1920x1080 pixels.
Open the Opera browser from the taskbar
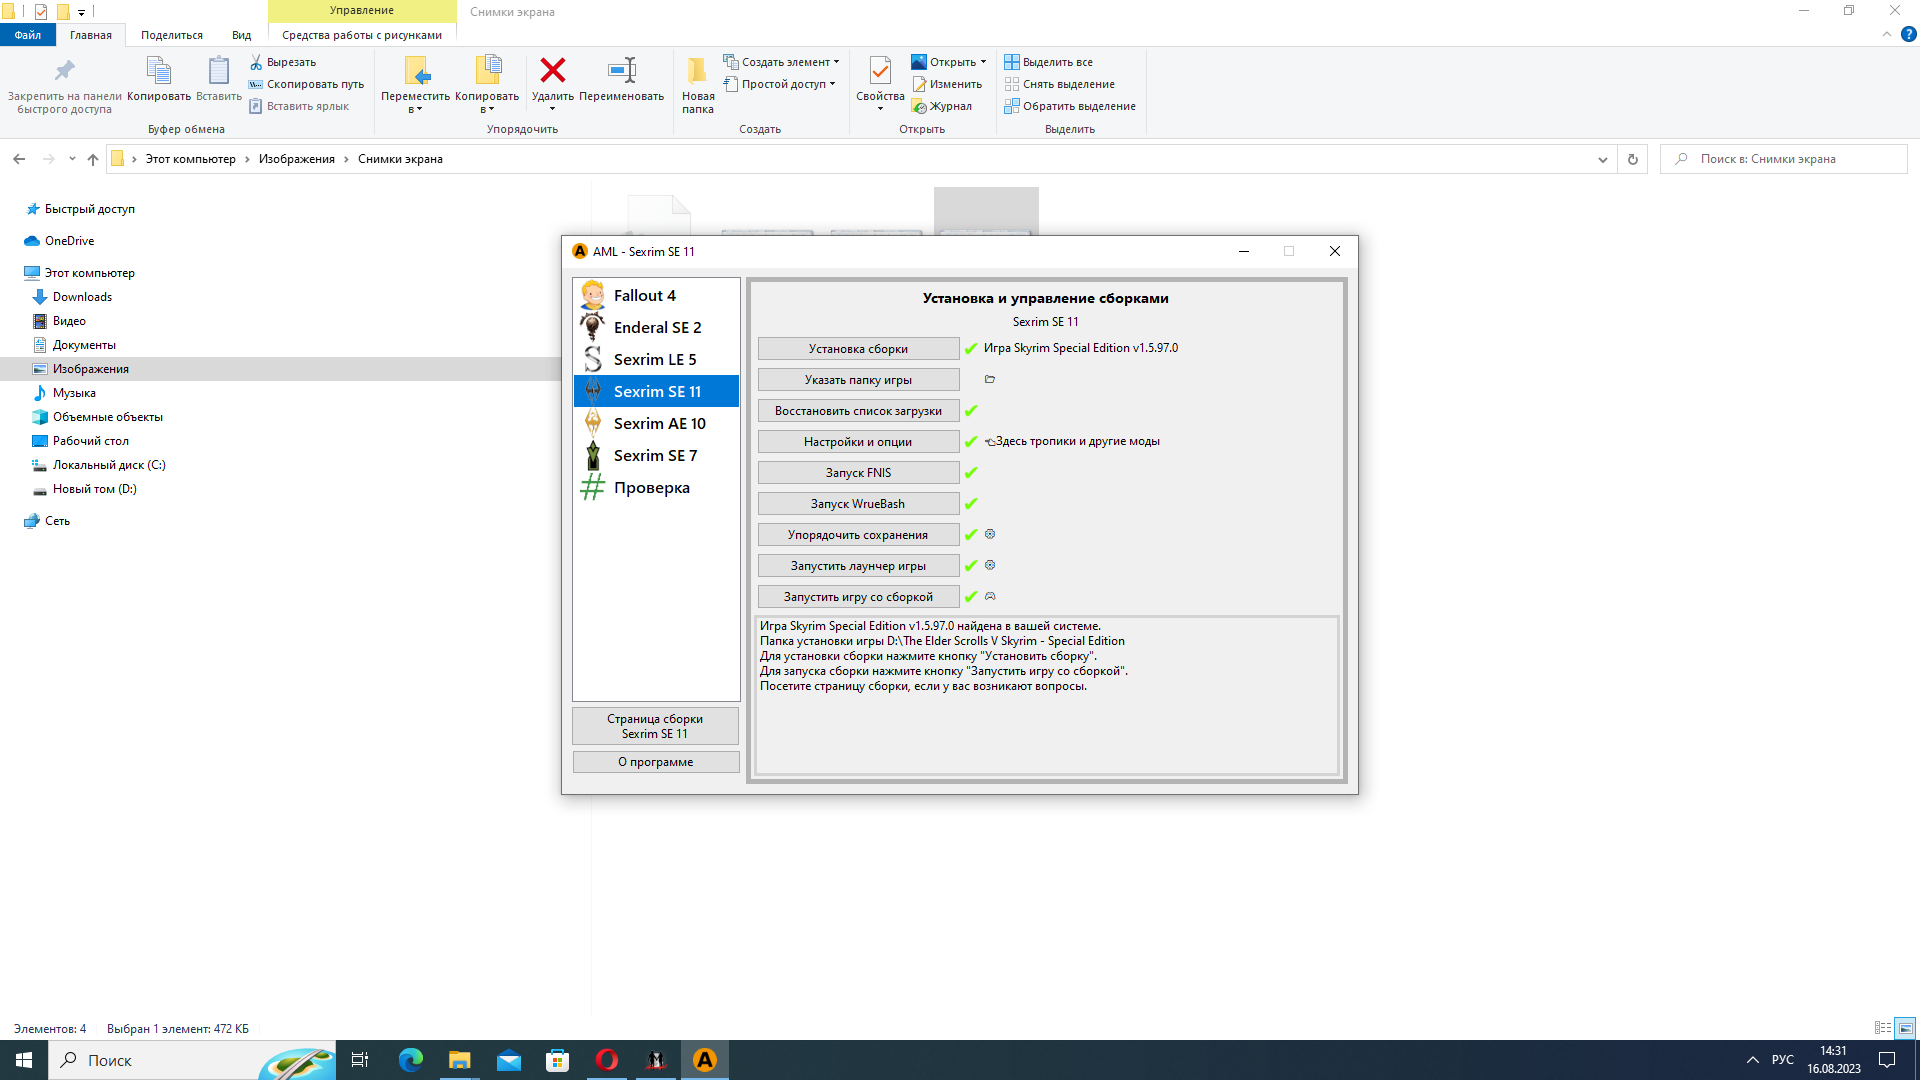click(x=607, y=1060)
